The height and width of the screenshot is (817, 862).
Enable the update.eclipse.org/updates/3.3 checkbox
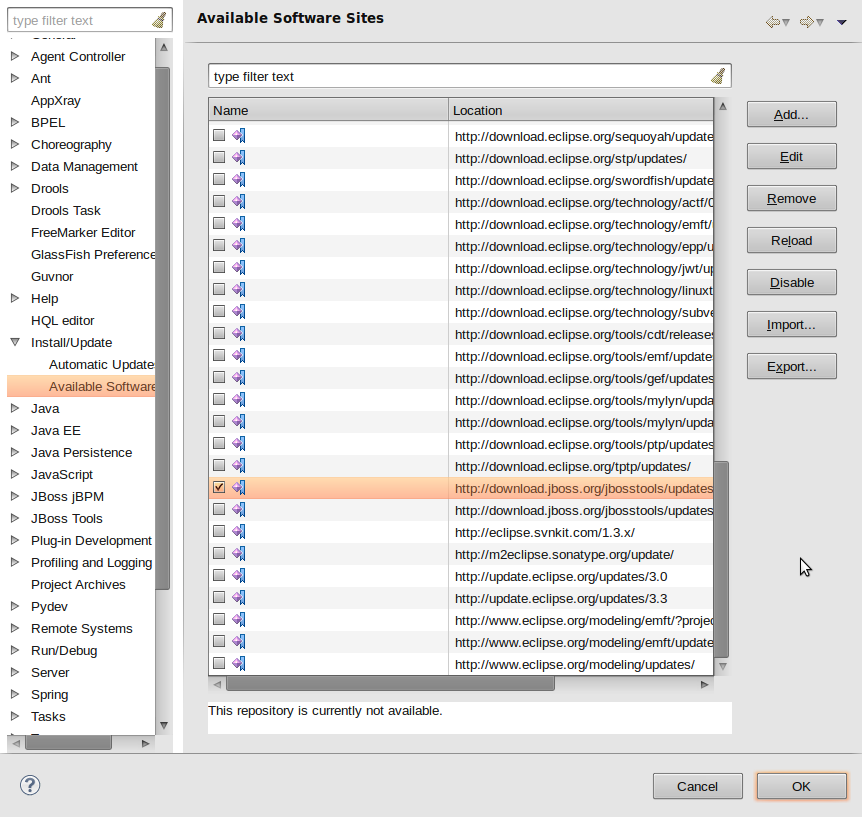tap(219, 597)
